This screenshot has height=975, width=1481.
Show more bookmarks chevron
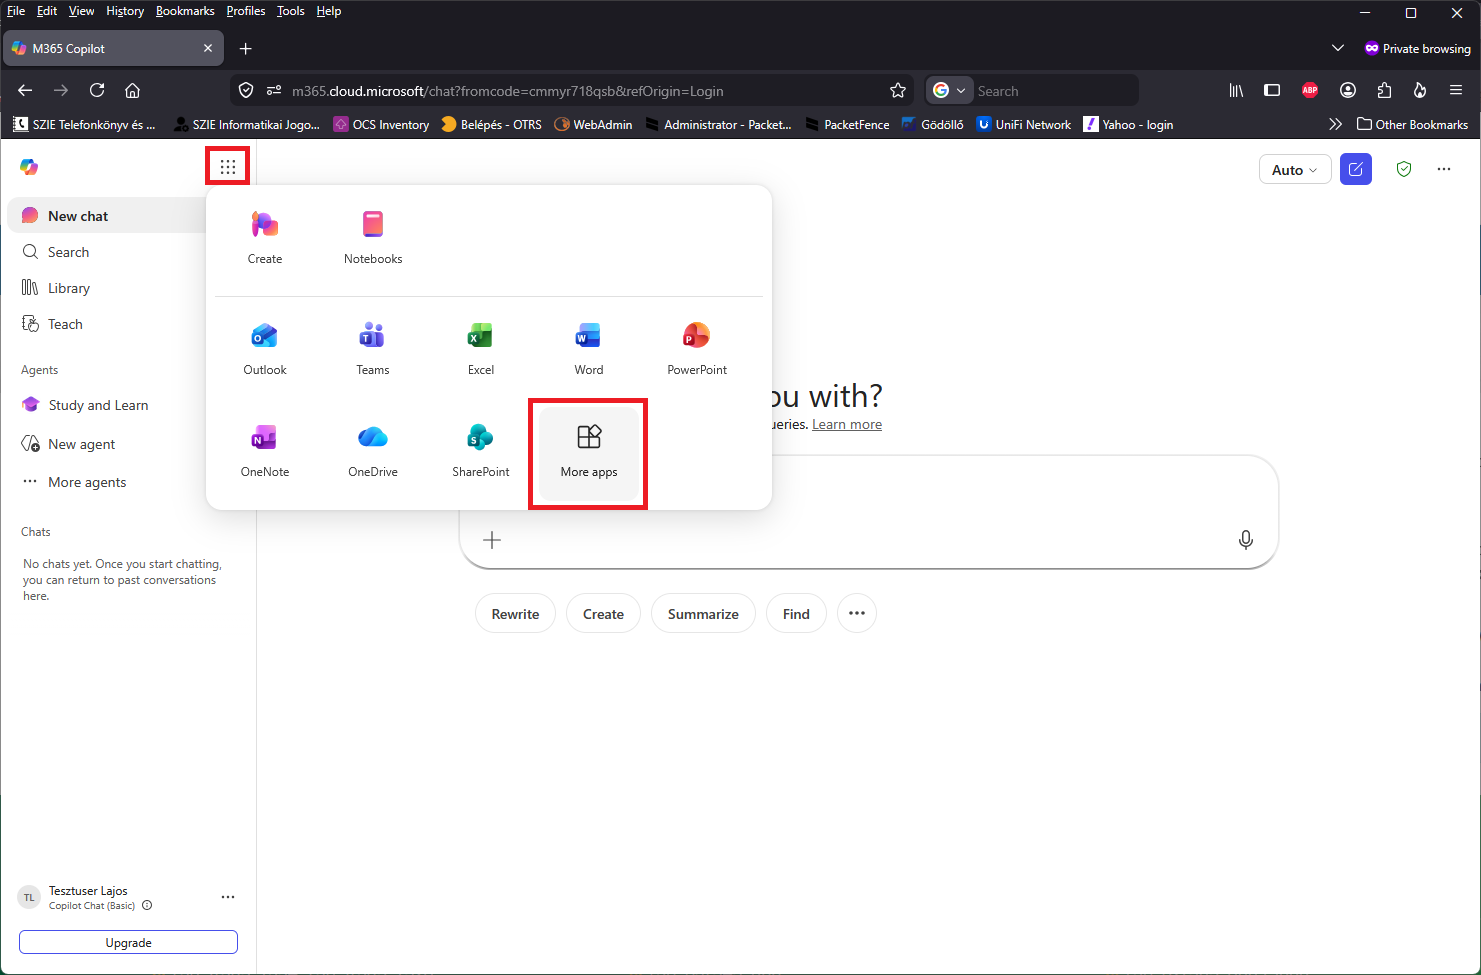[x=1335, y=124]
